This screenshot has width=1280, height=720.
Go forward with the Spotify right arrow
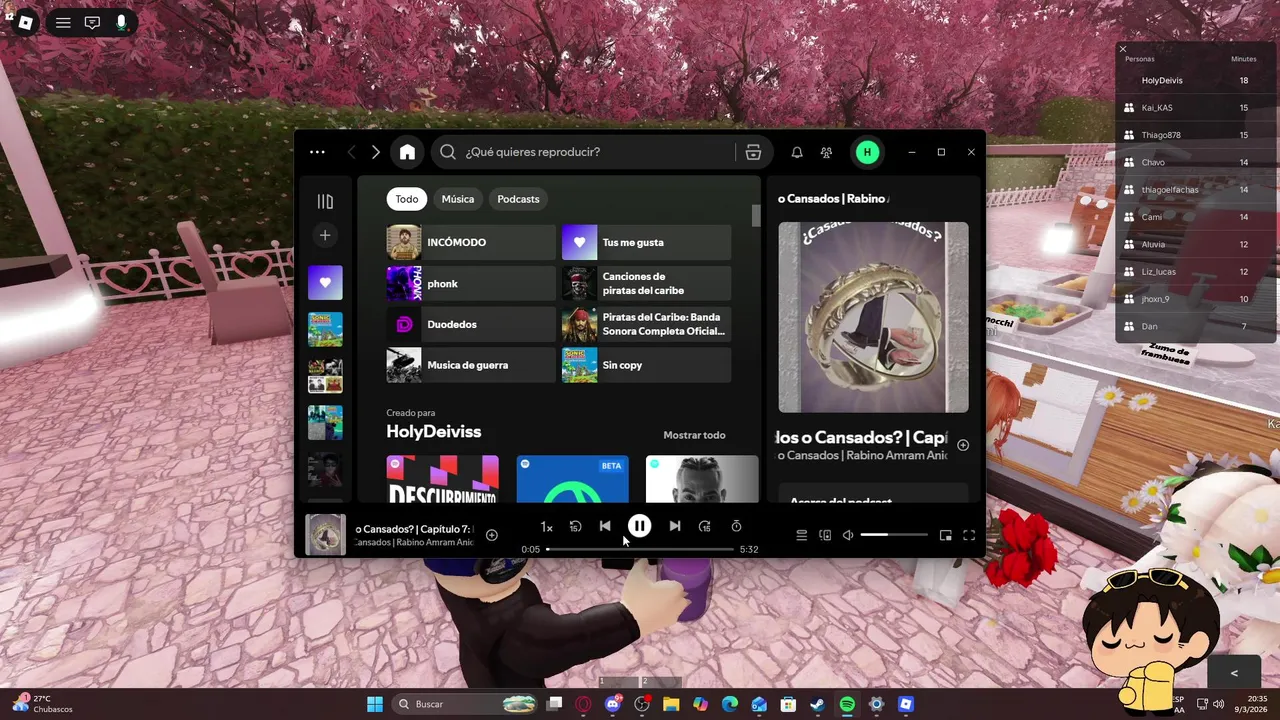pos(376,152)
